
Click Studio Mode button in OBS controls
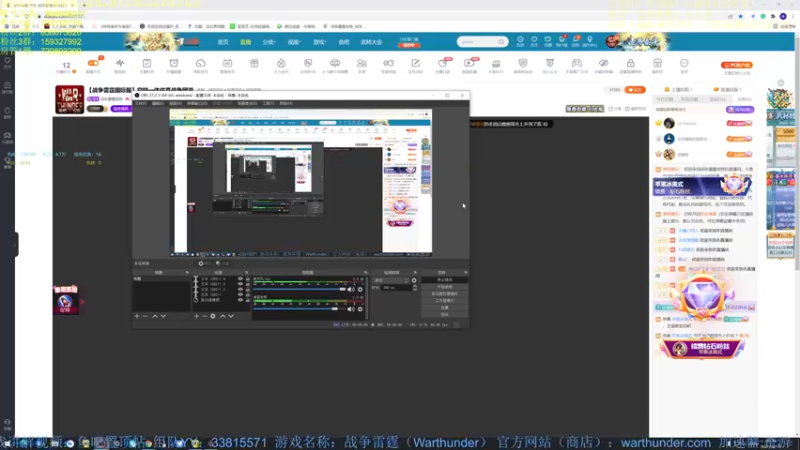pyautogui.click(x=444, y=301)
